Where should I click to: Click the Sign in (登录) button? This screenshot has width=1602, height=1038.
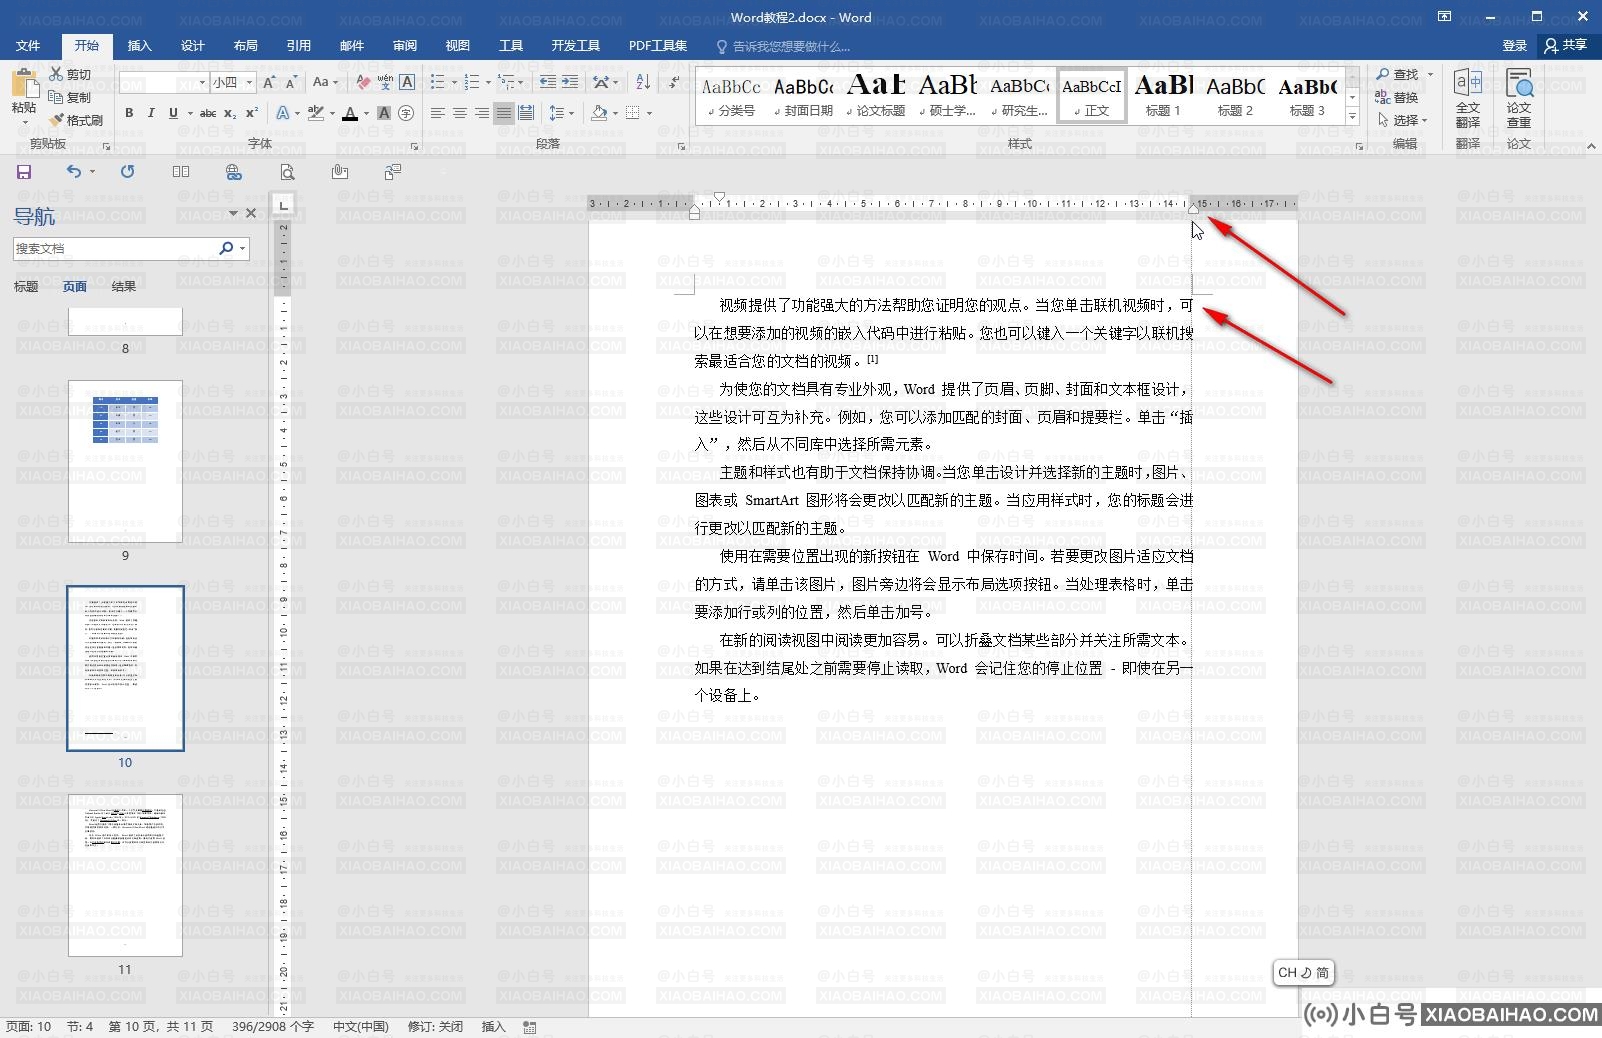coord(1515,46)
